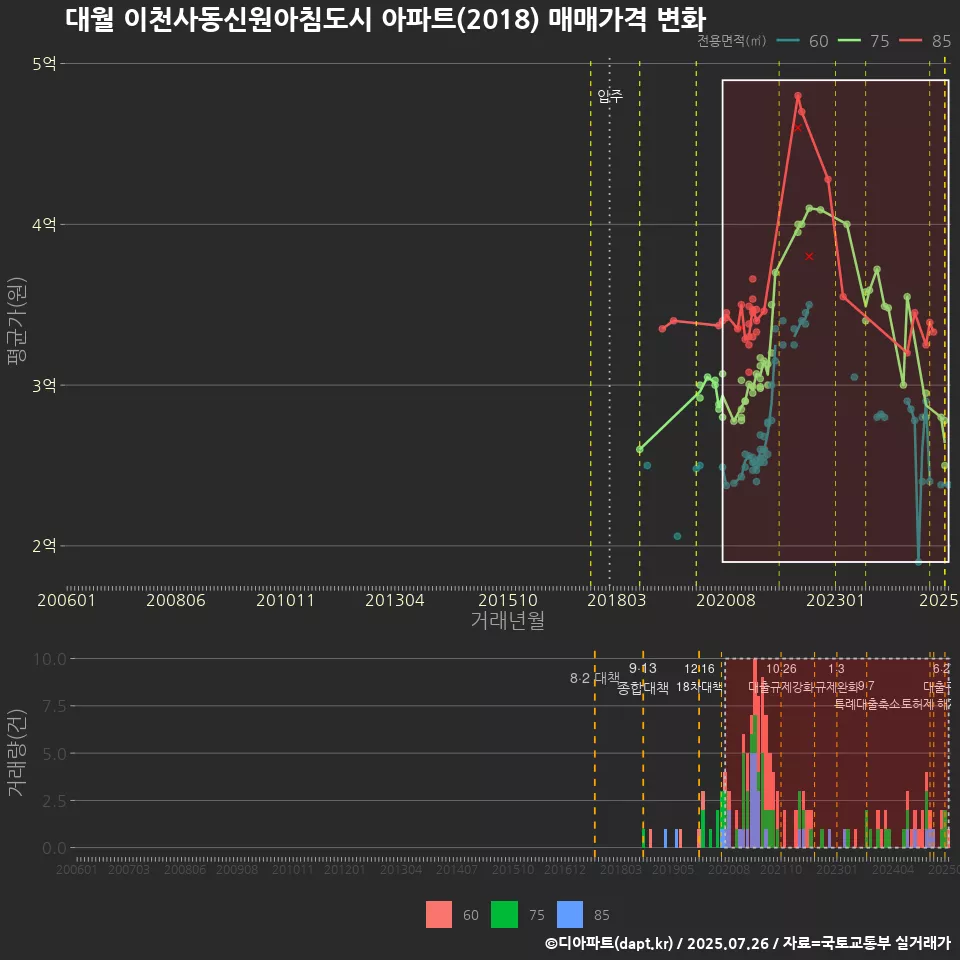This screenshot has height=960, width=960.
Task: Click '200806' on the upper price chart axis
Action: click(x=176, y=600)
